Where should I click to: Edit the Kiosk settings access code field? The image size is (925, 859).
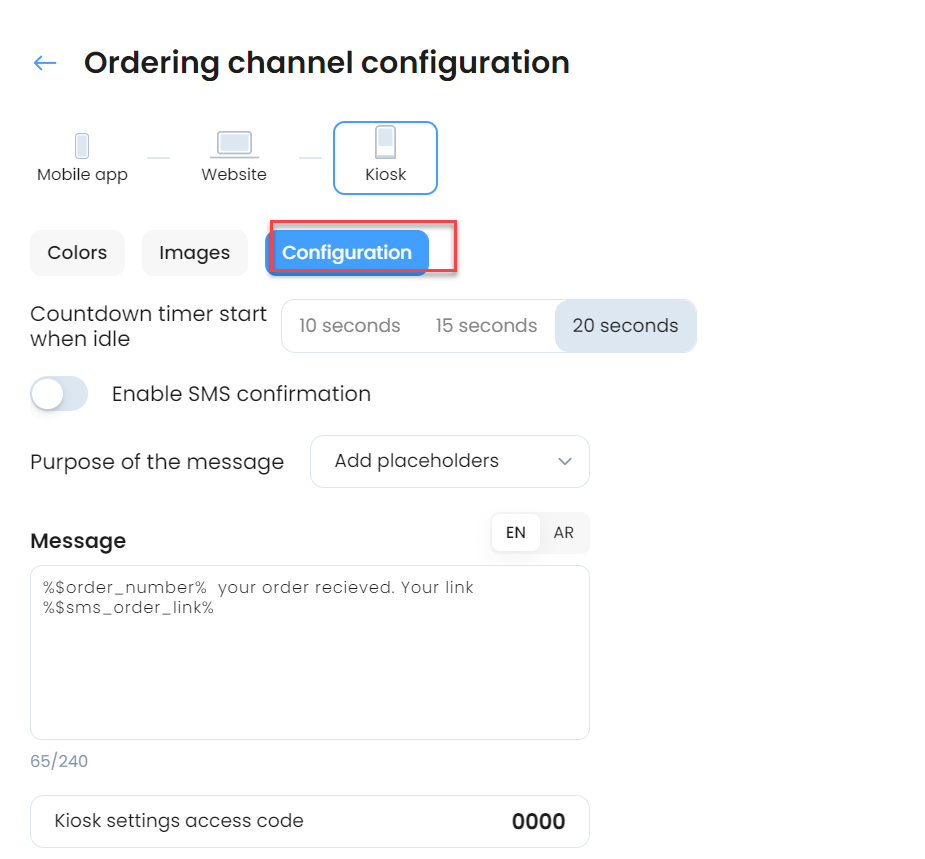tap(310, 821)
